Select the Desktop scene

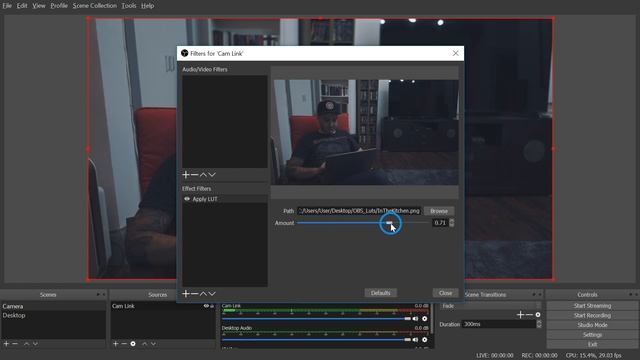pyautogui.click(x=53, y=316)
